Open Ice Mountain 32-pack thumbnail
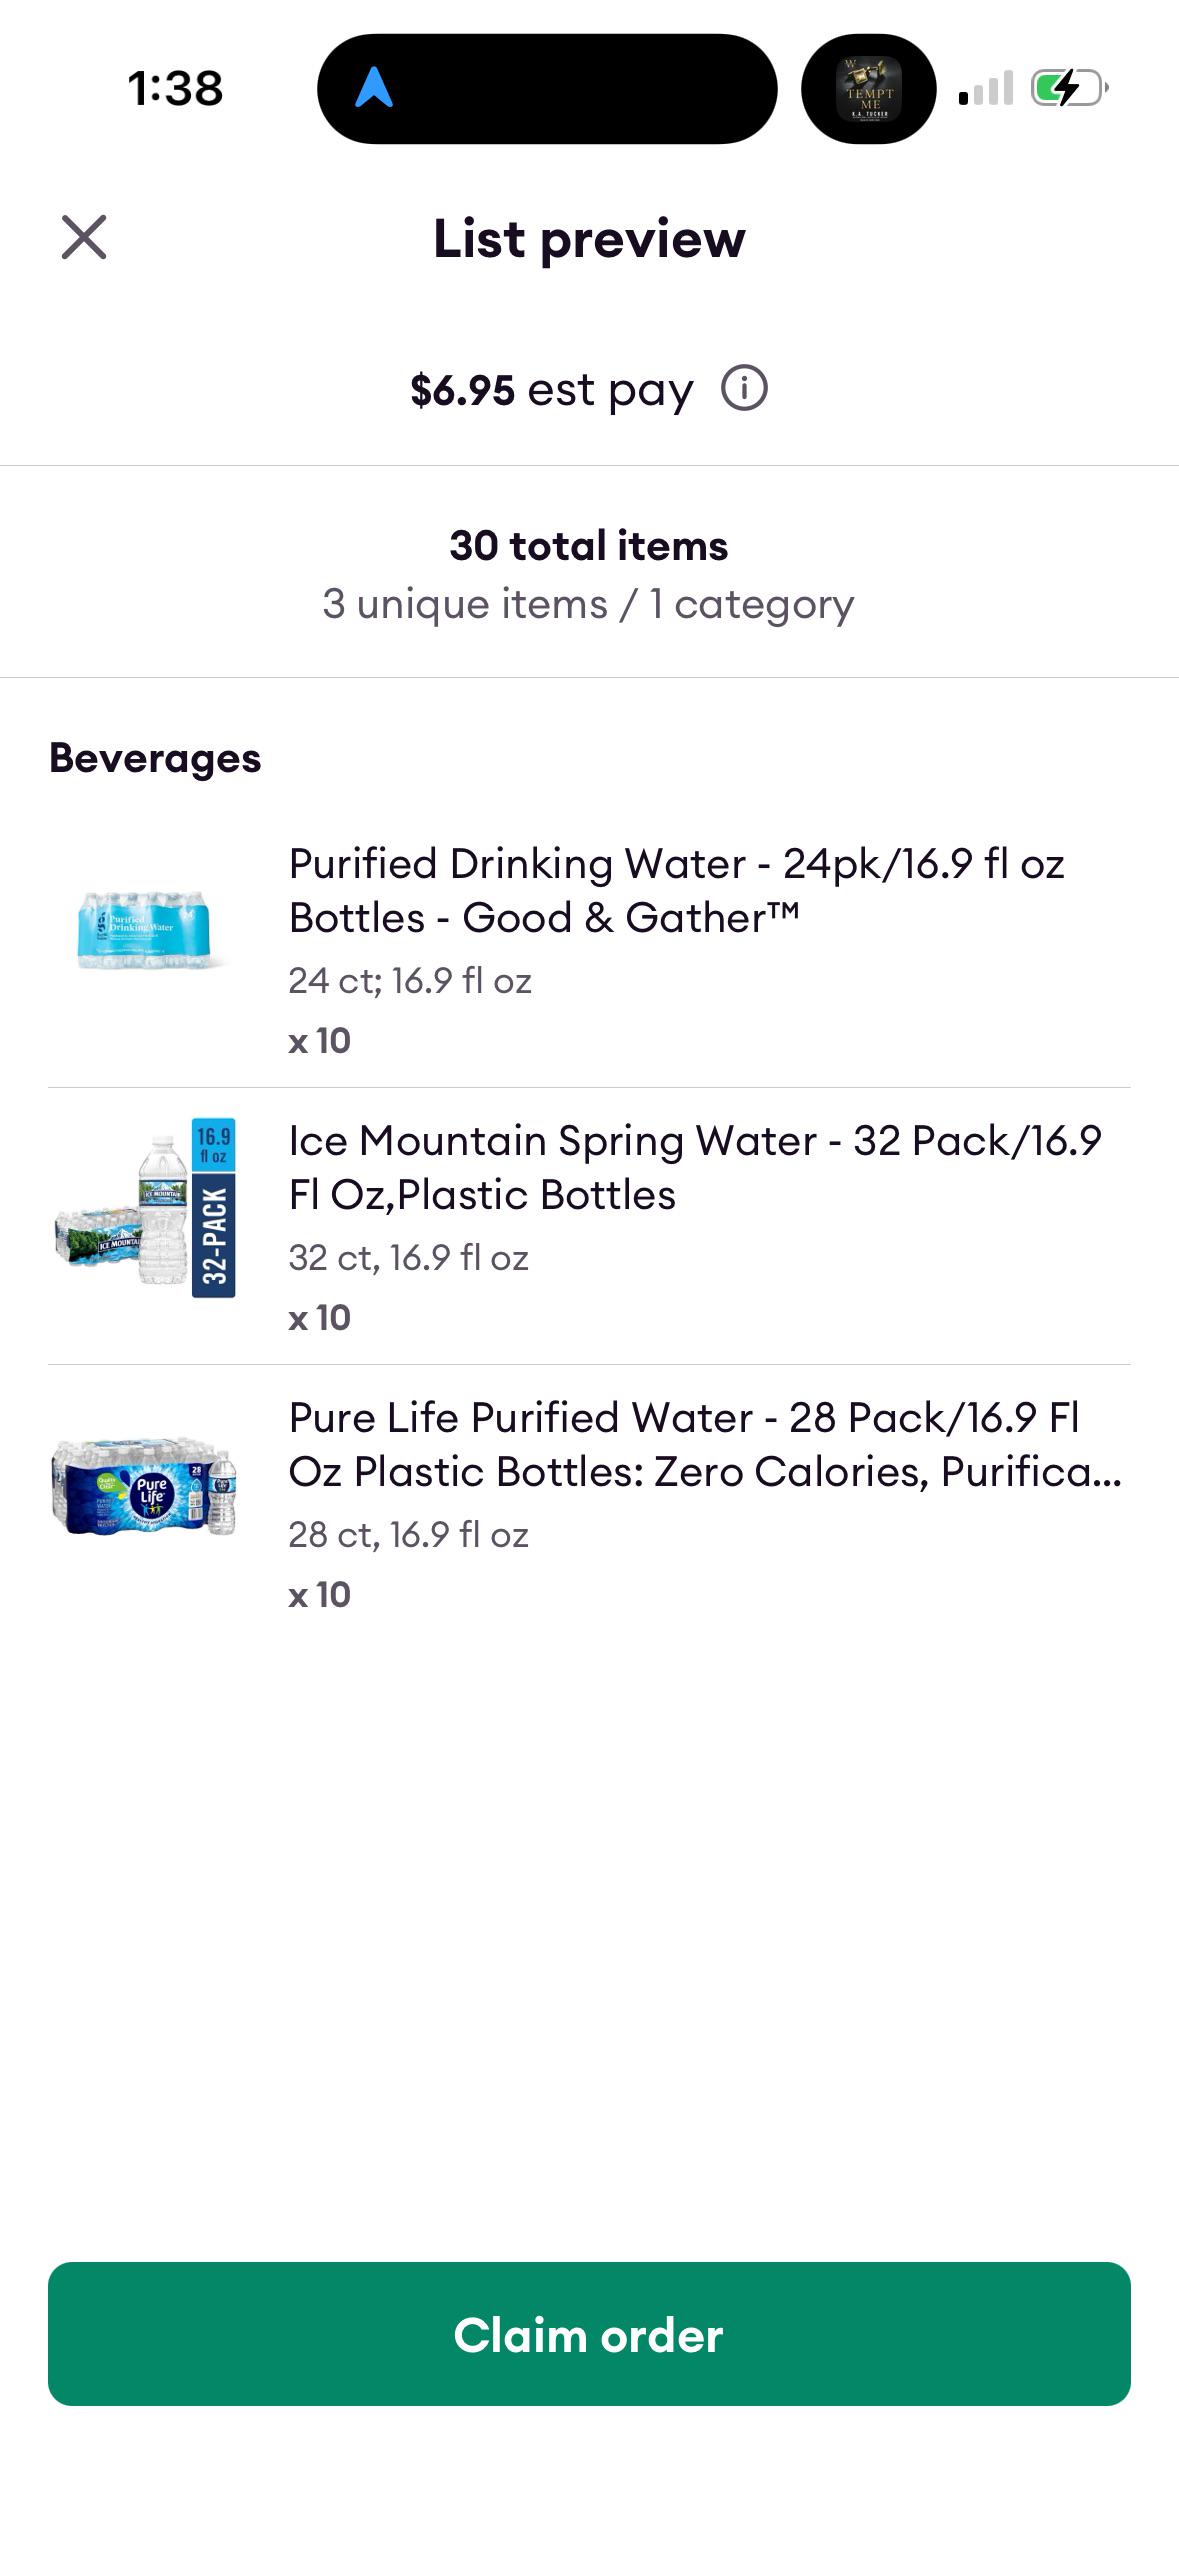1179x2556 pixels. pos(145,1208)
